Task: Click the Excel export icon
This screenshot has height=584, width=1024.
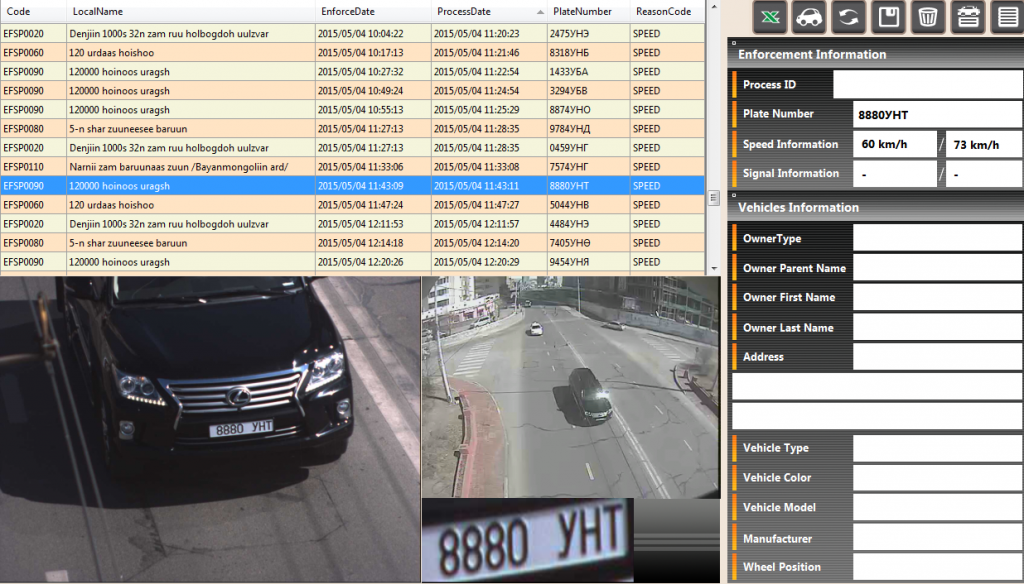Action: tap(770, 17)
